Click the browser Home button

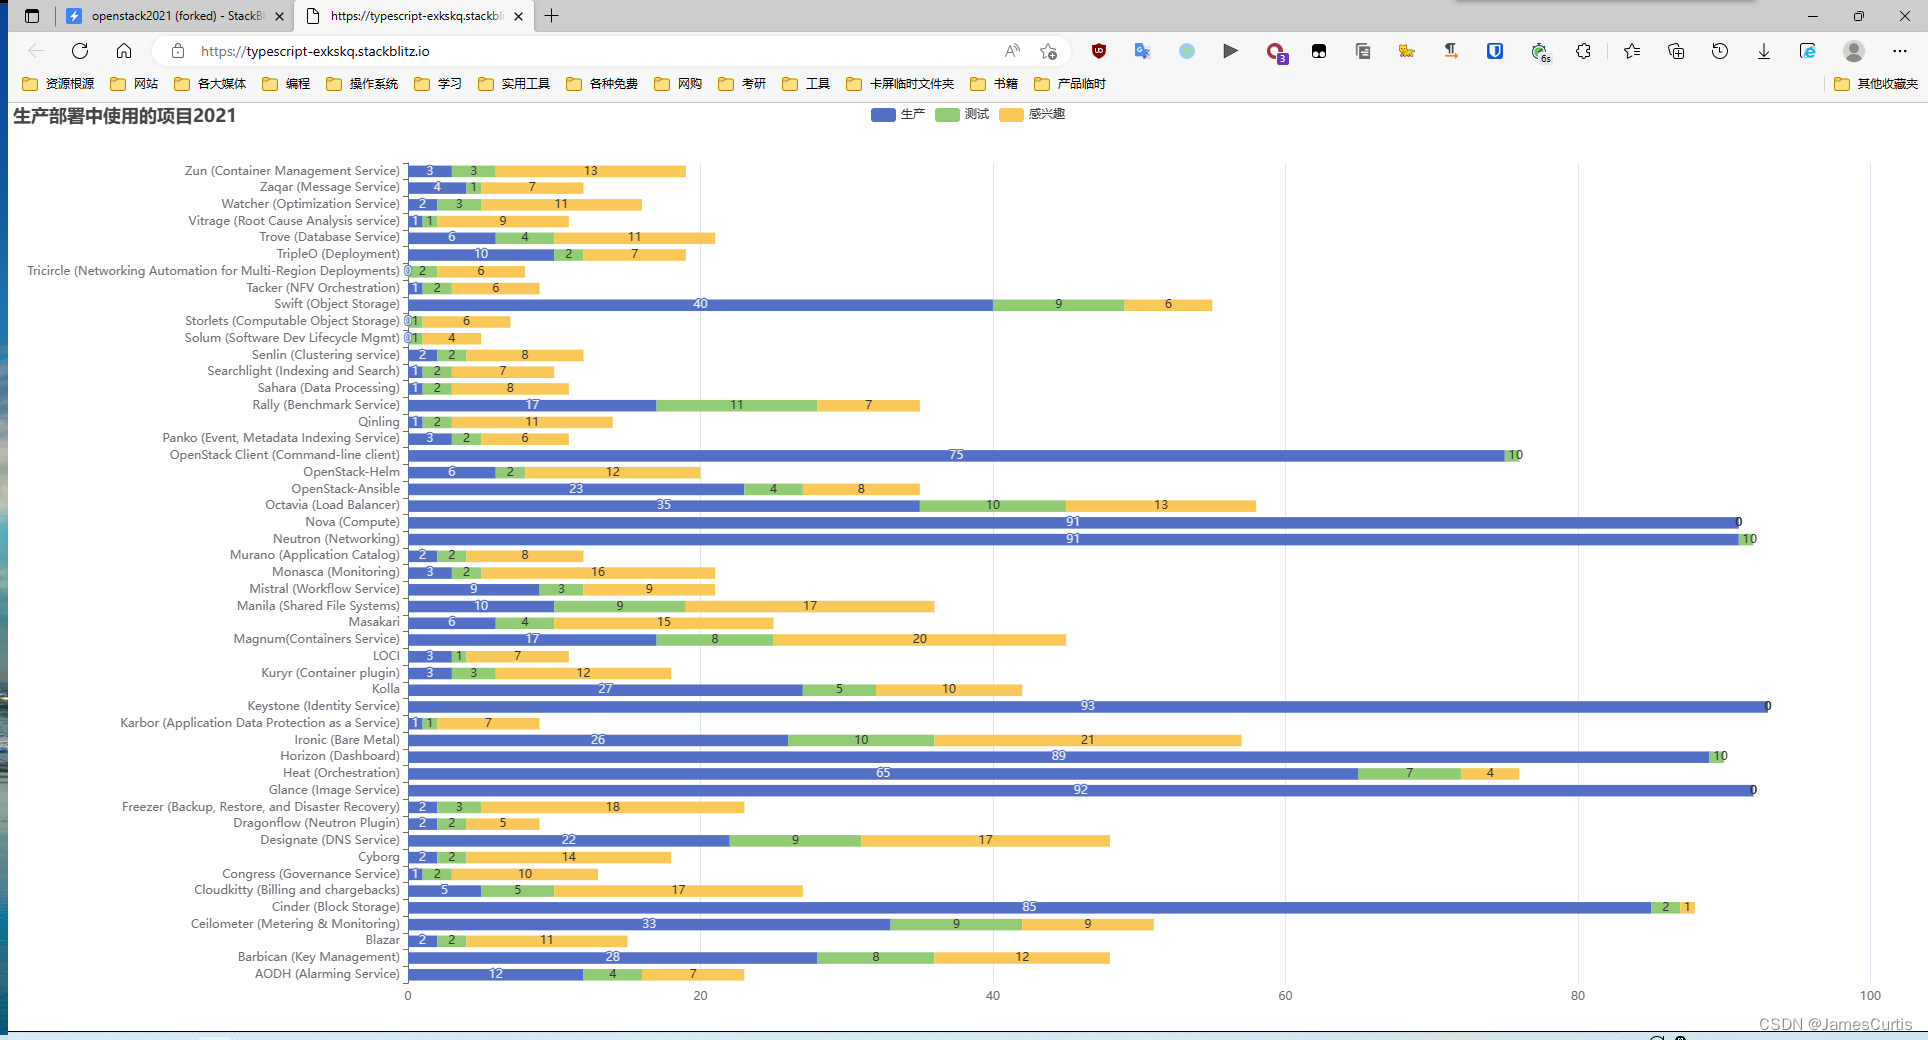pos(123,51)
